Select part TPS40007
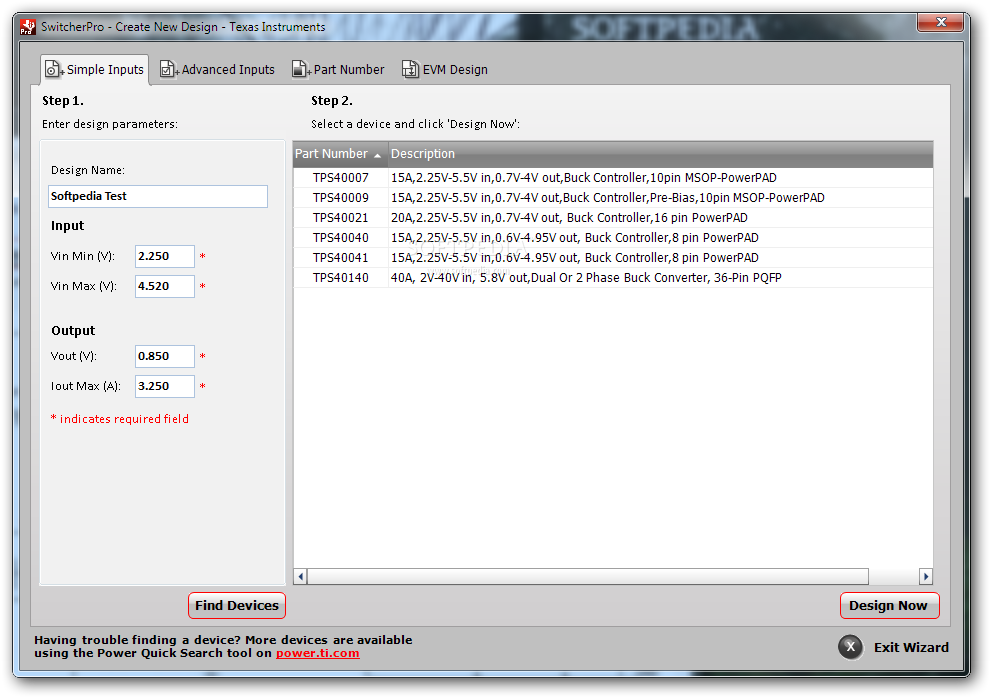Image resolution: width=991 pixels, height=698 pixels. coord(341,178)
